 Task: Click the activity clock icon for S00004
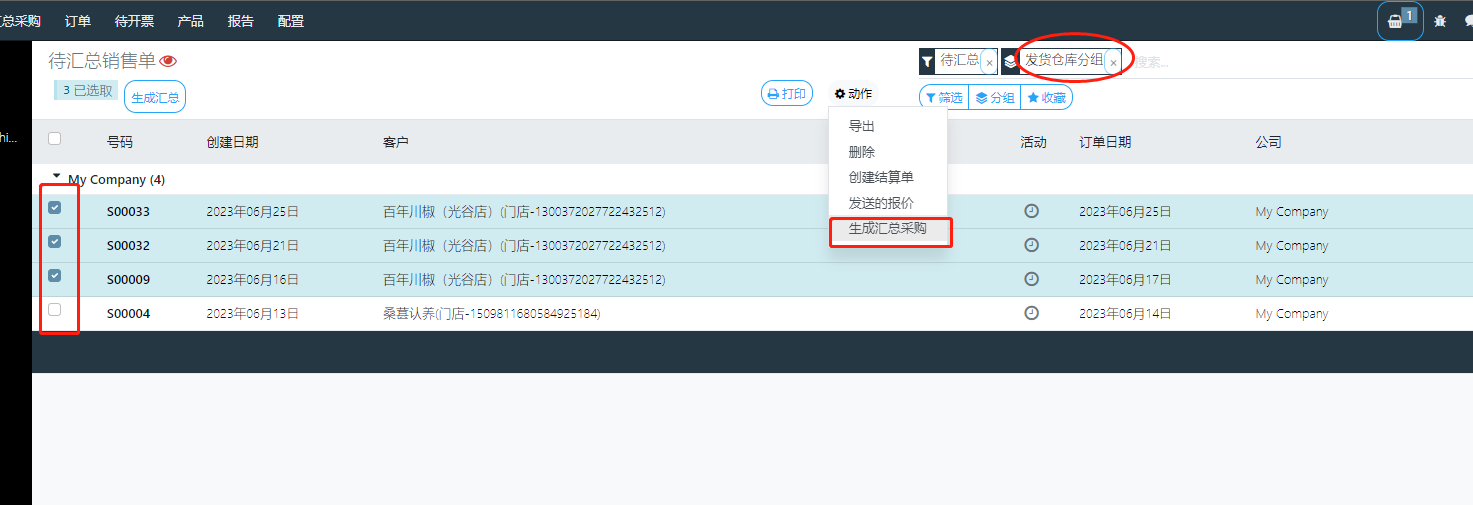tap(1031, 313)
